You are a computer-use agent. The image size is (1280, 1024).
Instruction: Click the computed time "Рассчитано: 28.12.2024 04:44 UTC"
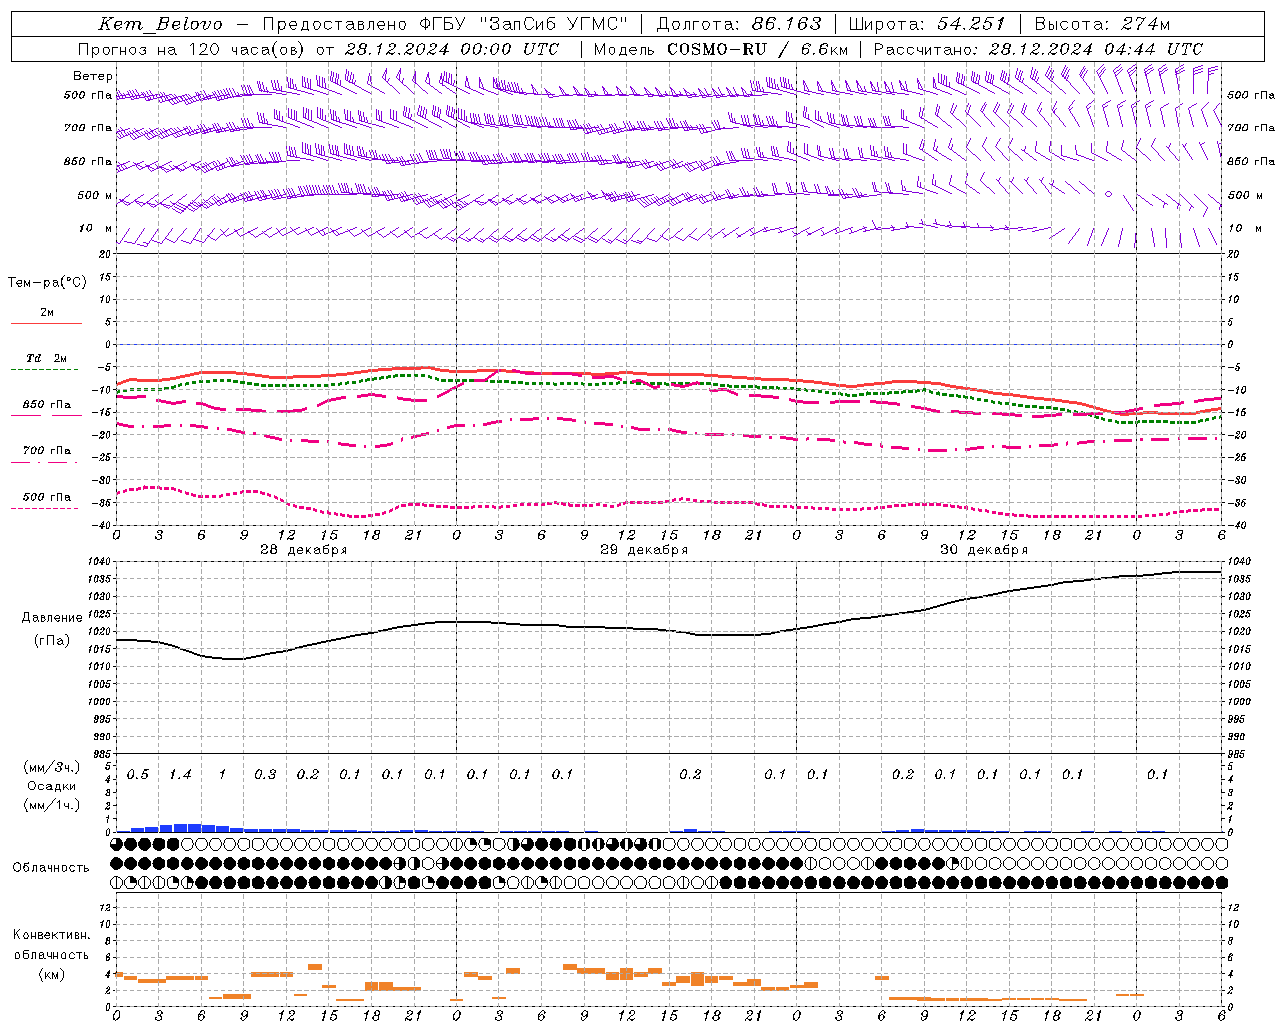point(1038,49)
